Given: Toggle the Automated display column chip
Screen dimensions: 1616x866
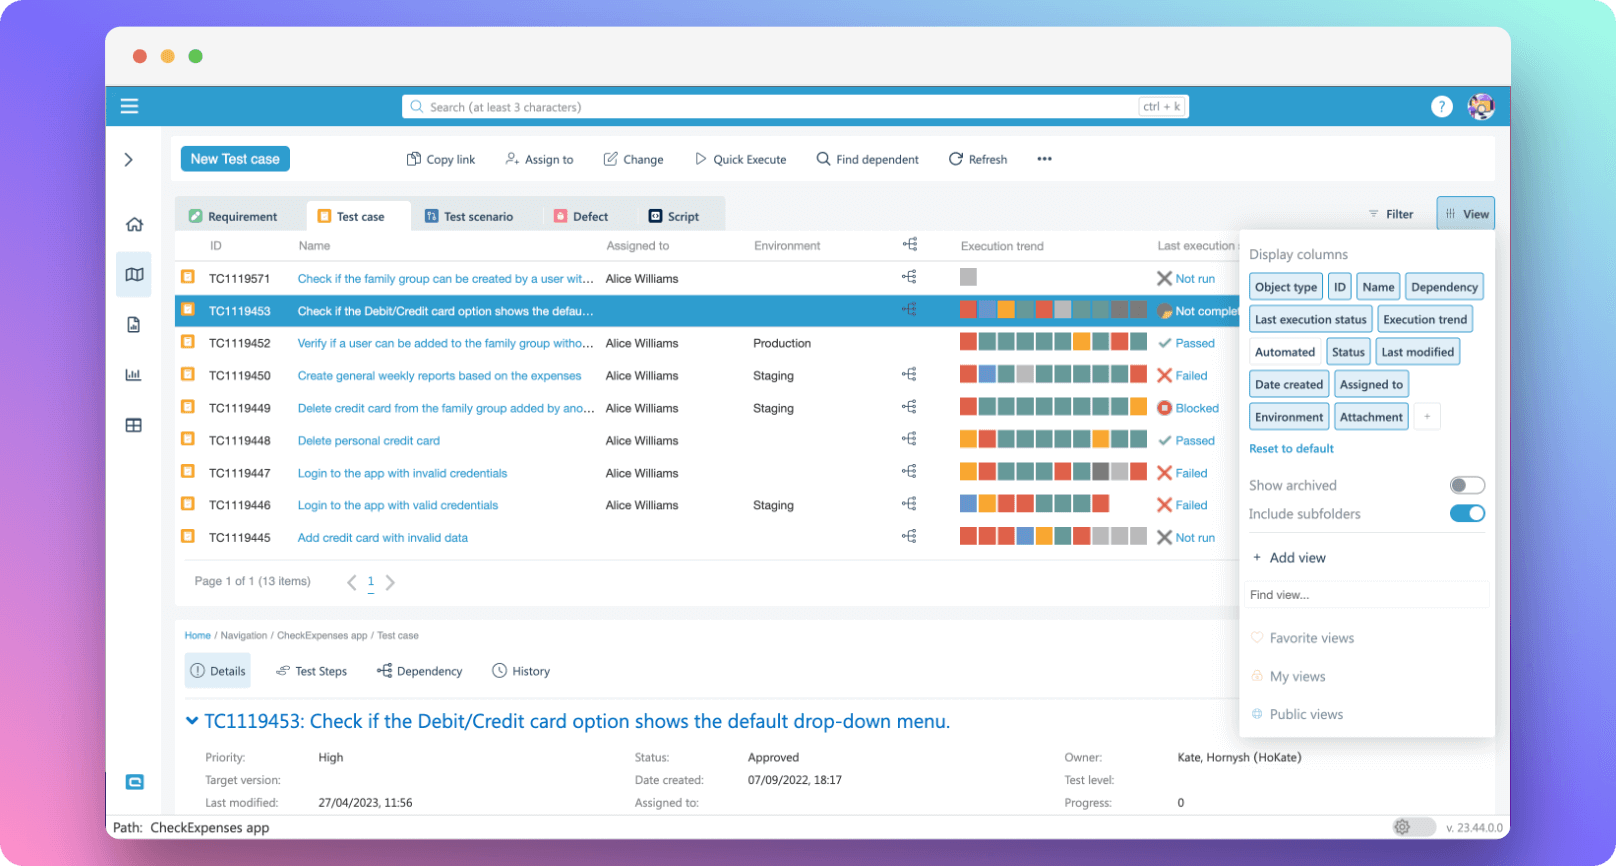Looking at the screenshot, I should 1284,352.
